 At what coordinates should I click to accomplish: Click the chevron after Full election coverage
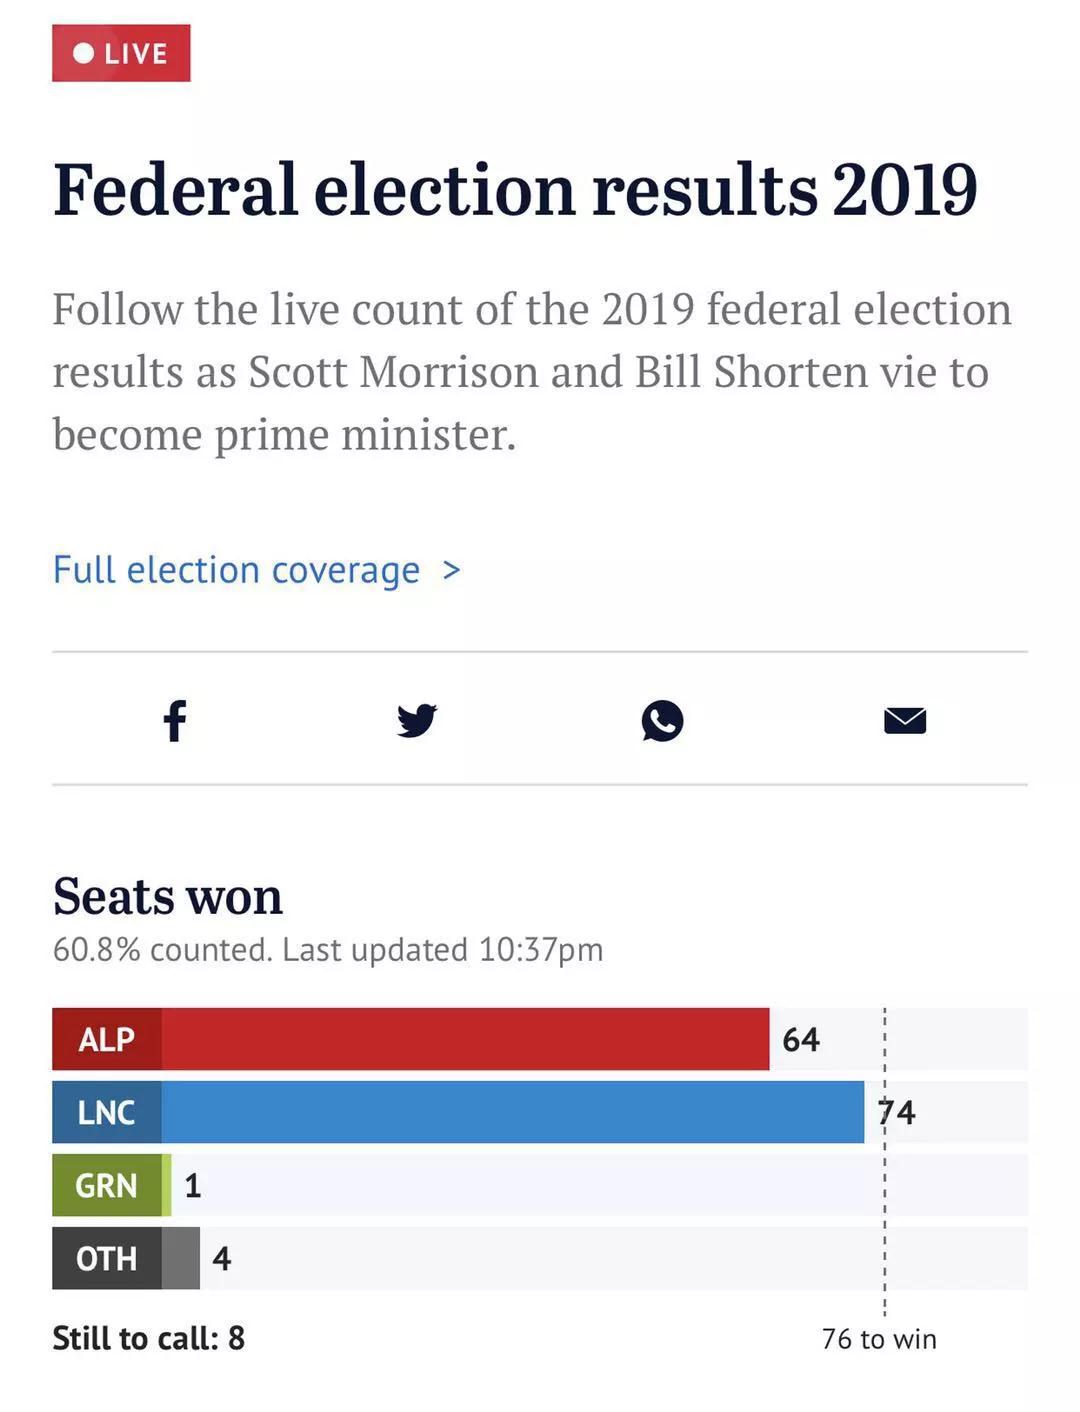tap(452, 570)
